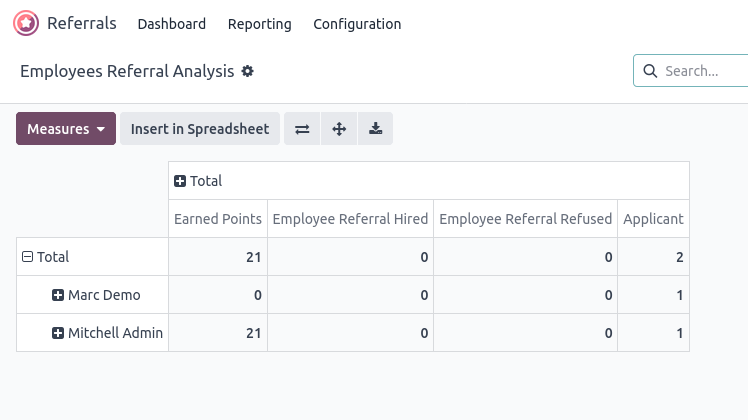Click the Referrals app logo icon
The image size is (748, 420).
26,23
